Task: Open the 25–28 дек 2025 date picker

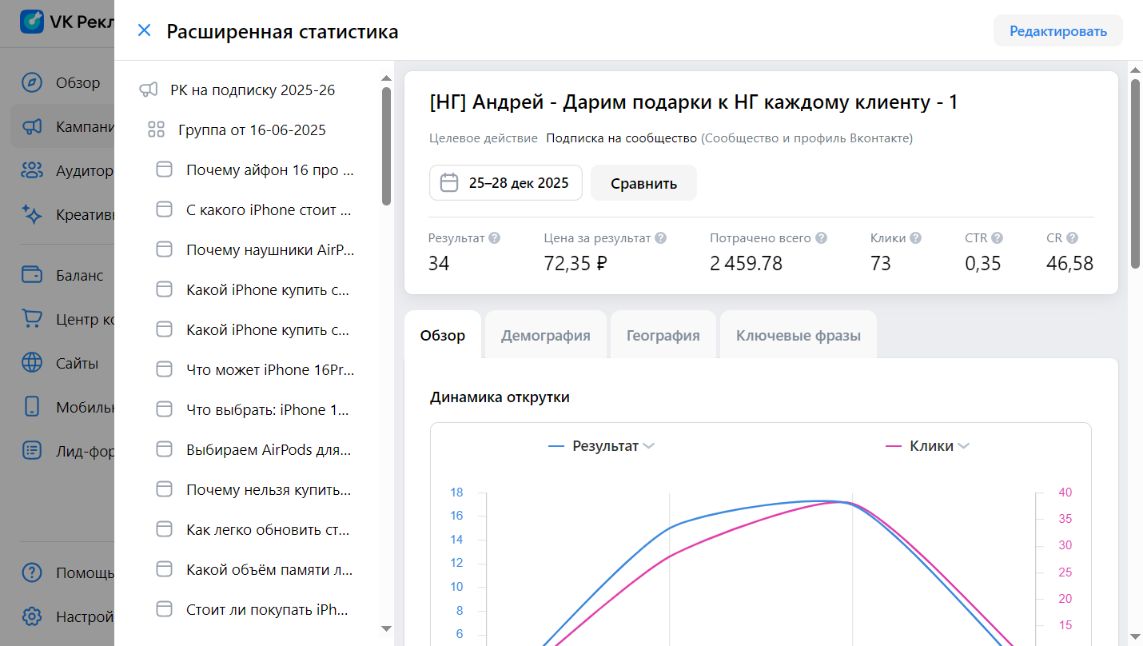Action: pyautogui.click(x=506, y=183)
